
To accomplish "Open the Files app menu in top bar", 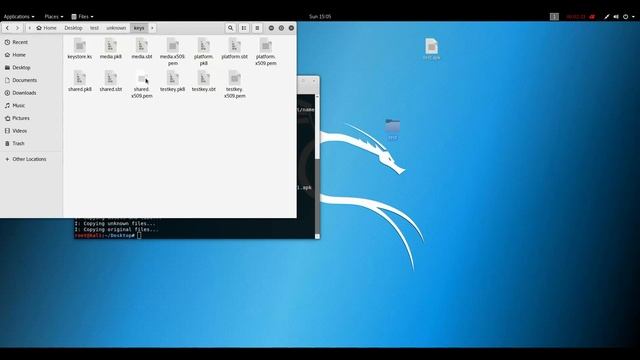I will pyautogui.click(x=82, y=17).
